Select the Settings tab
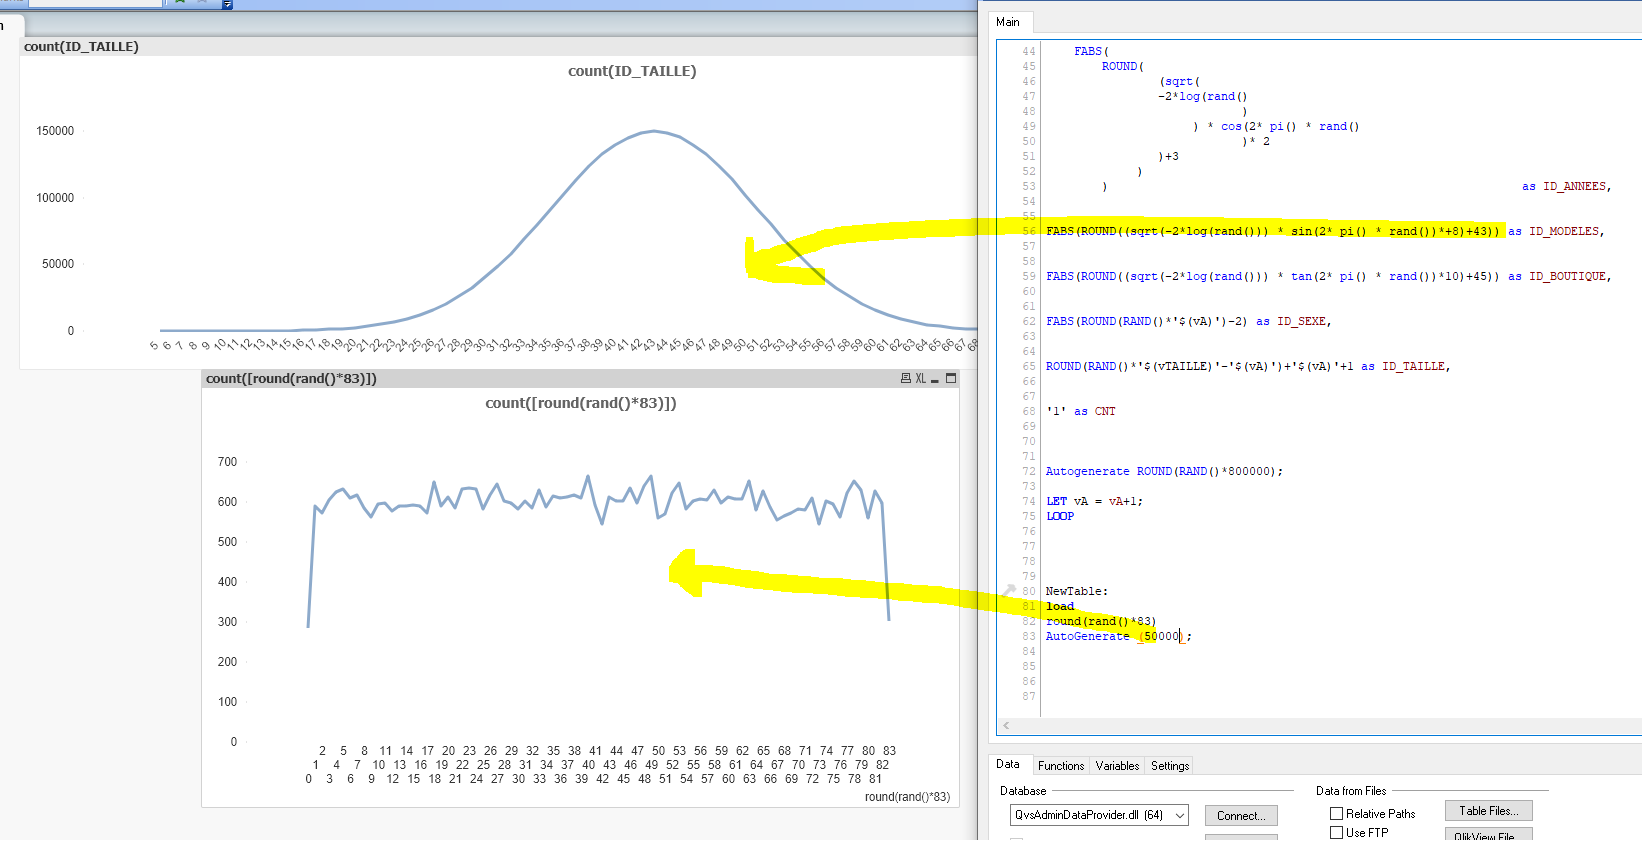 point(1170,766)
